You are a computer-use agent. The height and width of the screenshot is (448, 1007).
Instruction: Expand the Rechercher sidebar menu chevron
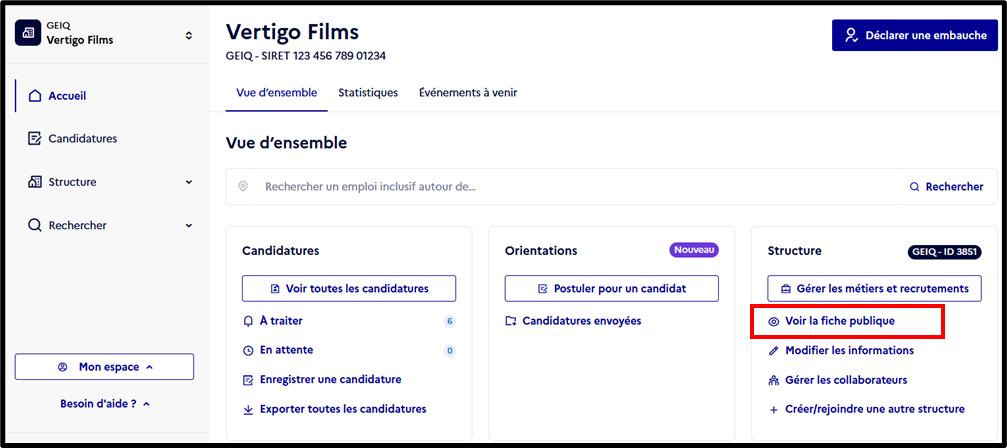coord(189,226)
